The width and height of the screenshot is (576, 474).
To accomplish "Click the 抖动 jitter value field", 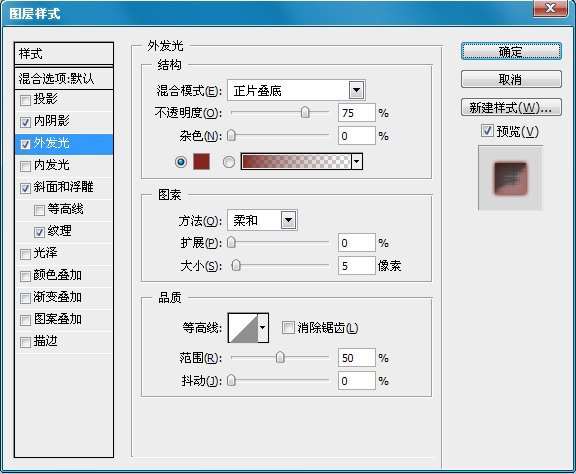I will 357,381.
